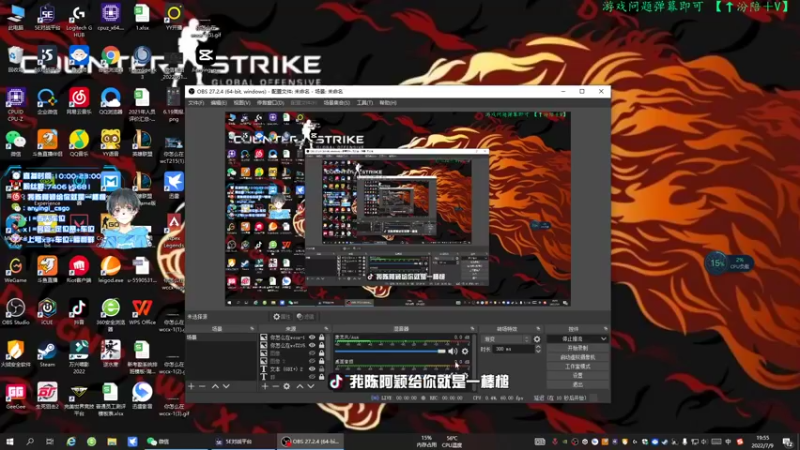
Task: Enable 工作室模式 studio mode
Action: (x=578, y=366)
